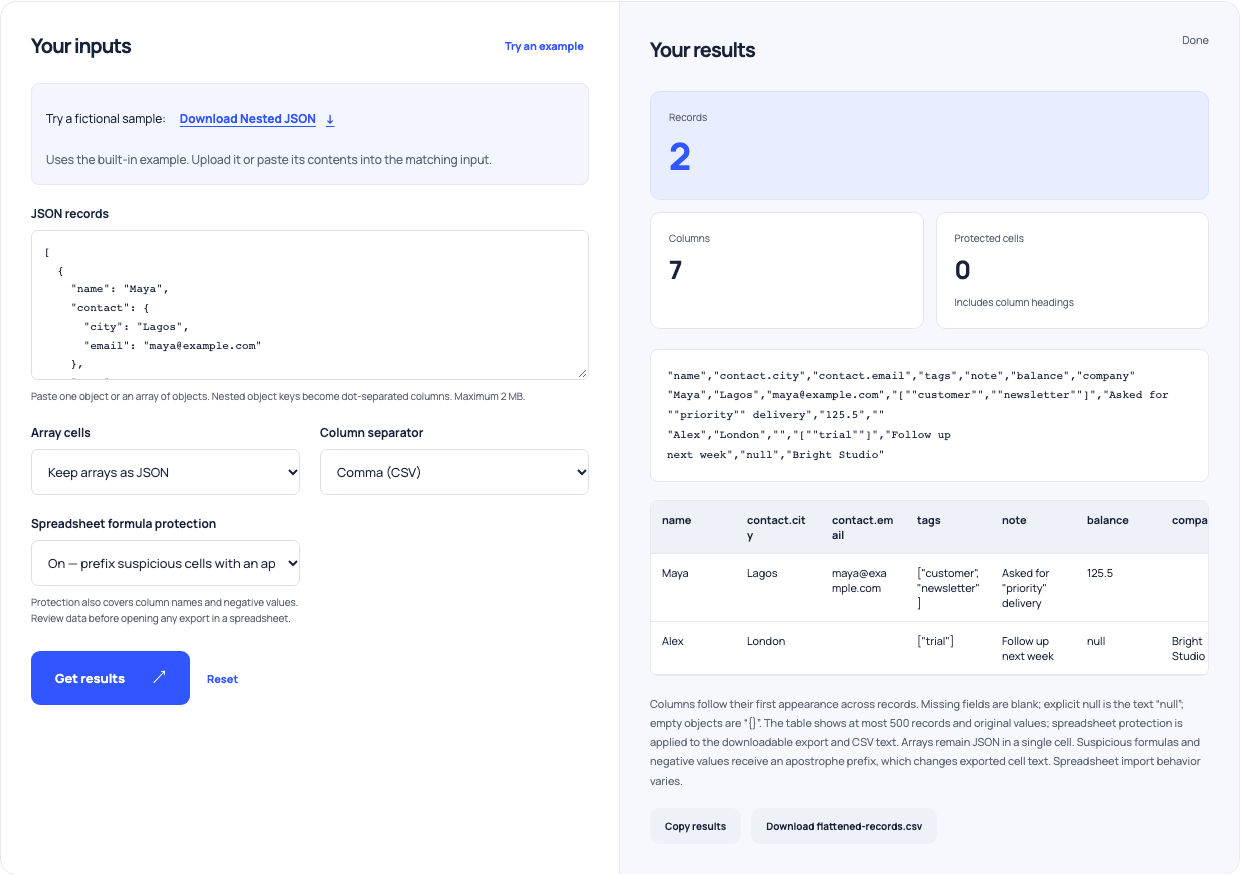Click the Maya cell in the table

tap(693, 588)
